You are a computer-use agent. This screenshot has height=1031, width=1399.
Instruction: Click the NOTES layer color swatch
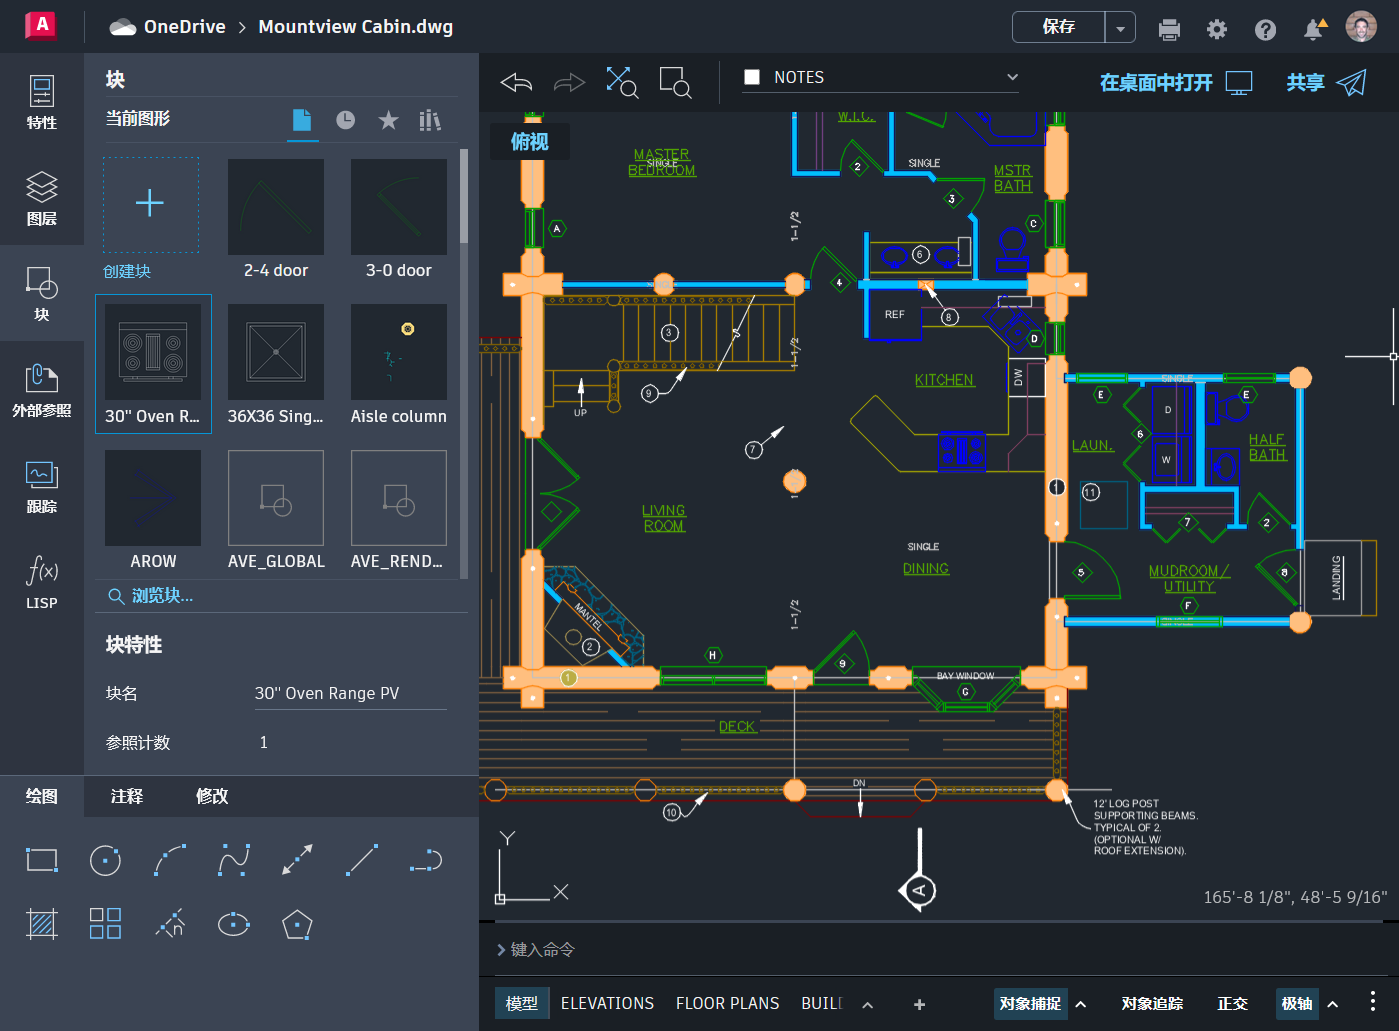point(752,77)
